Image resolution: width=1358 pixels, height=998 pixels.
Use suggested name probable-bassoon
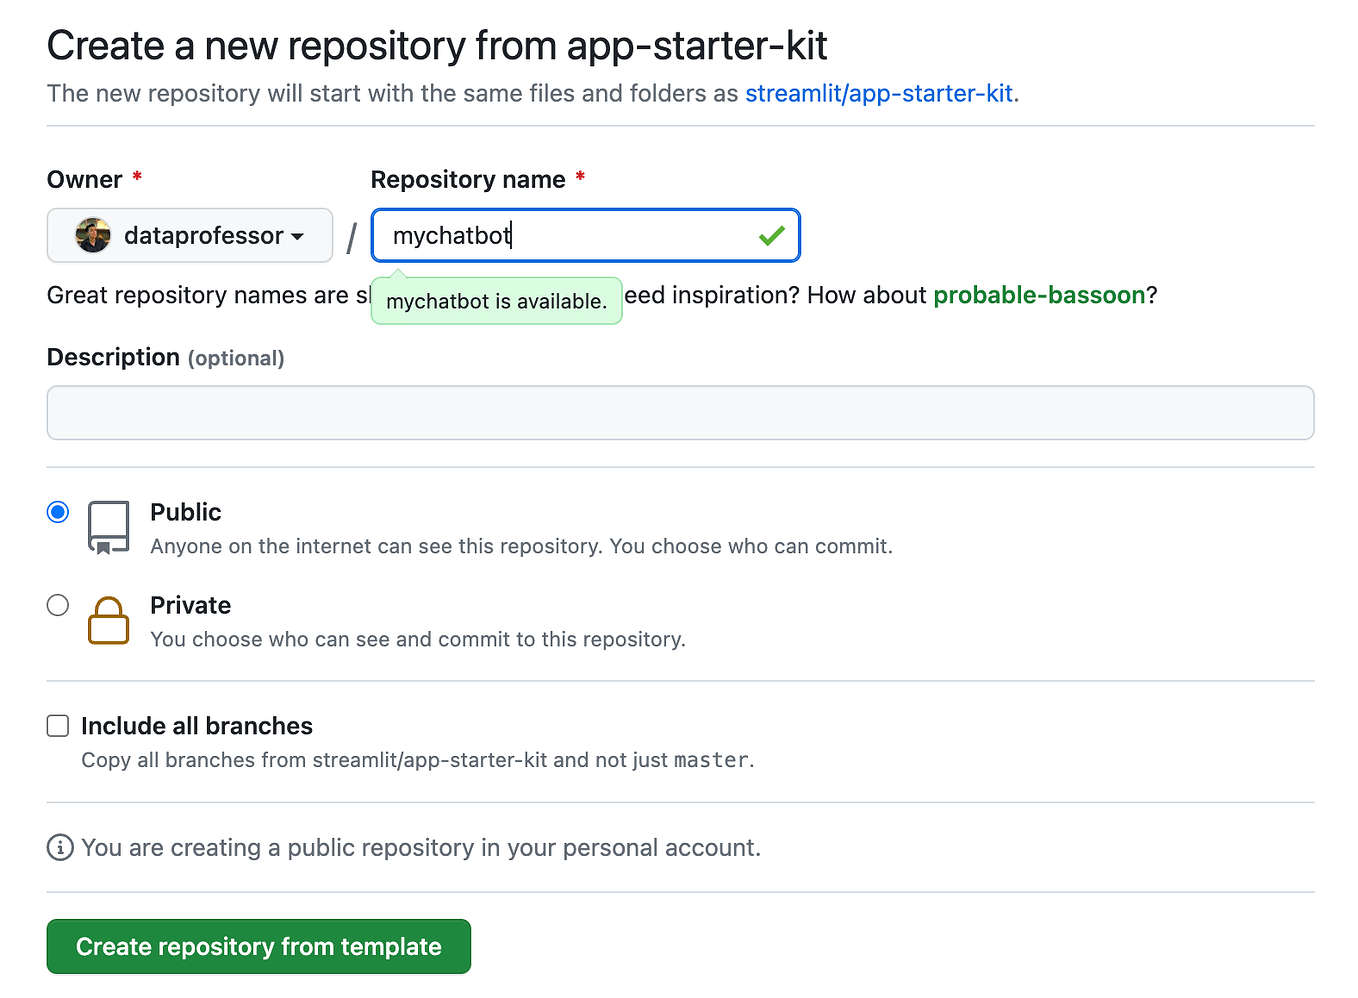1039,295
